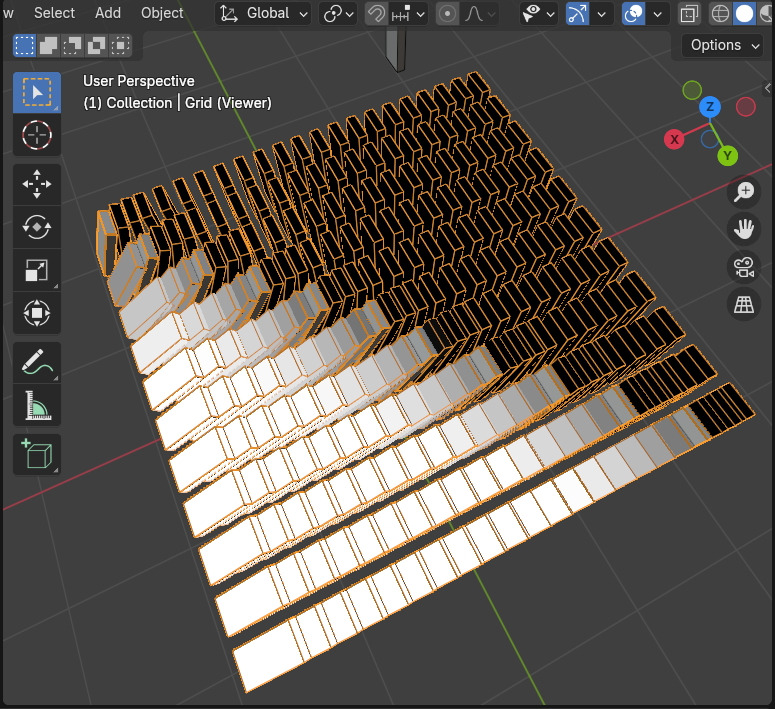Toggle camera view button
Screen dimensions: 775x709
click(x=744, y=267)
